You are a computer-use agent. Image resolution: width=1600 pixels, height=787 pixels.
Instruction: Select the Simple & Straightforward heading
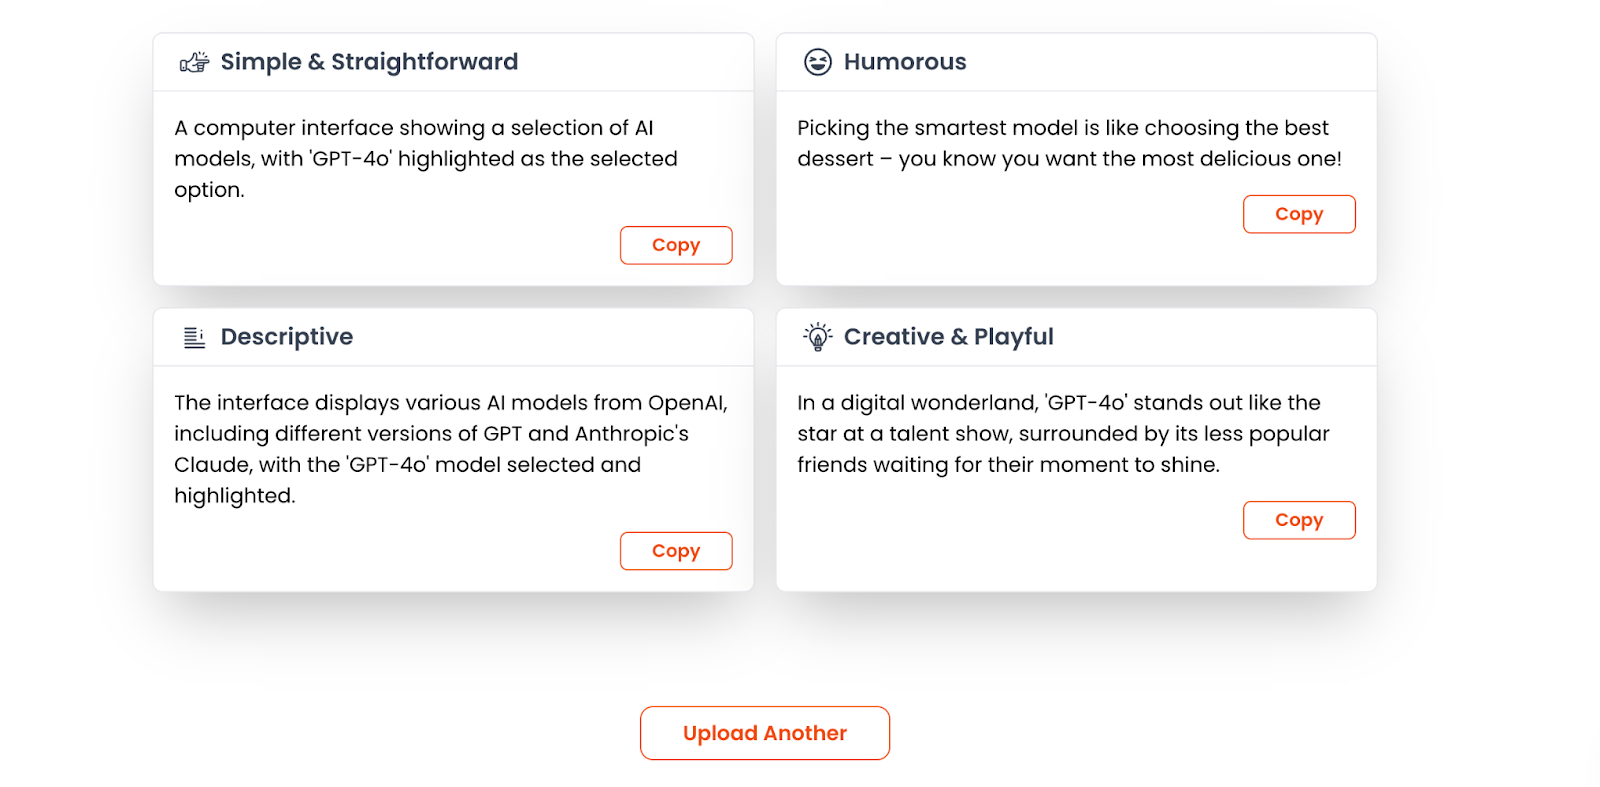[x=369, y=62]
